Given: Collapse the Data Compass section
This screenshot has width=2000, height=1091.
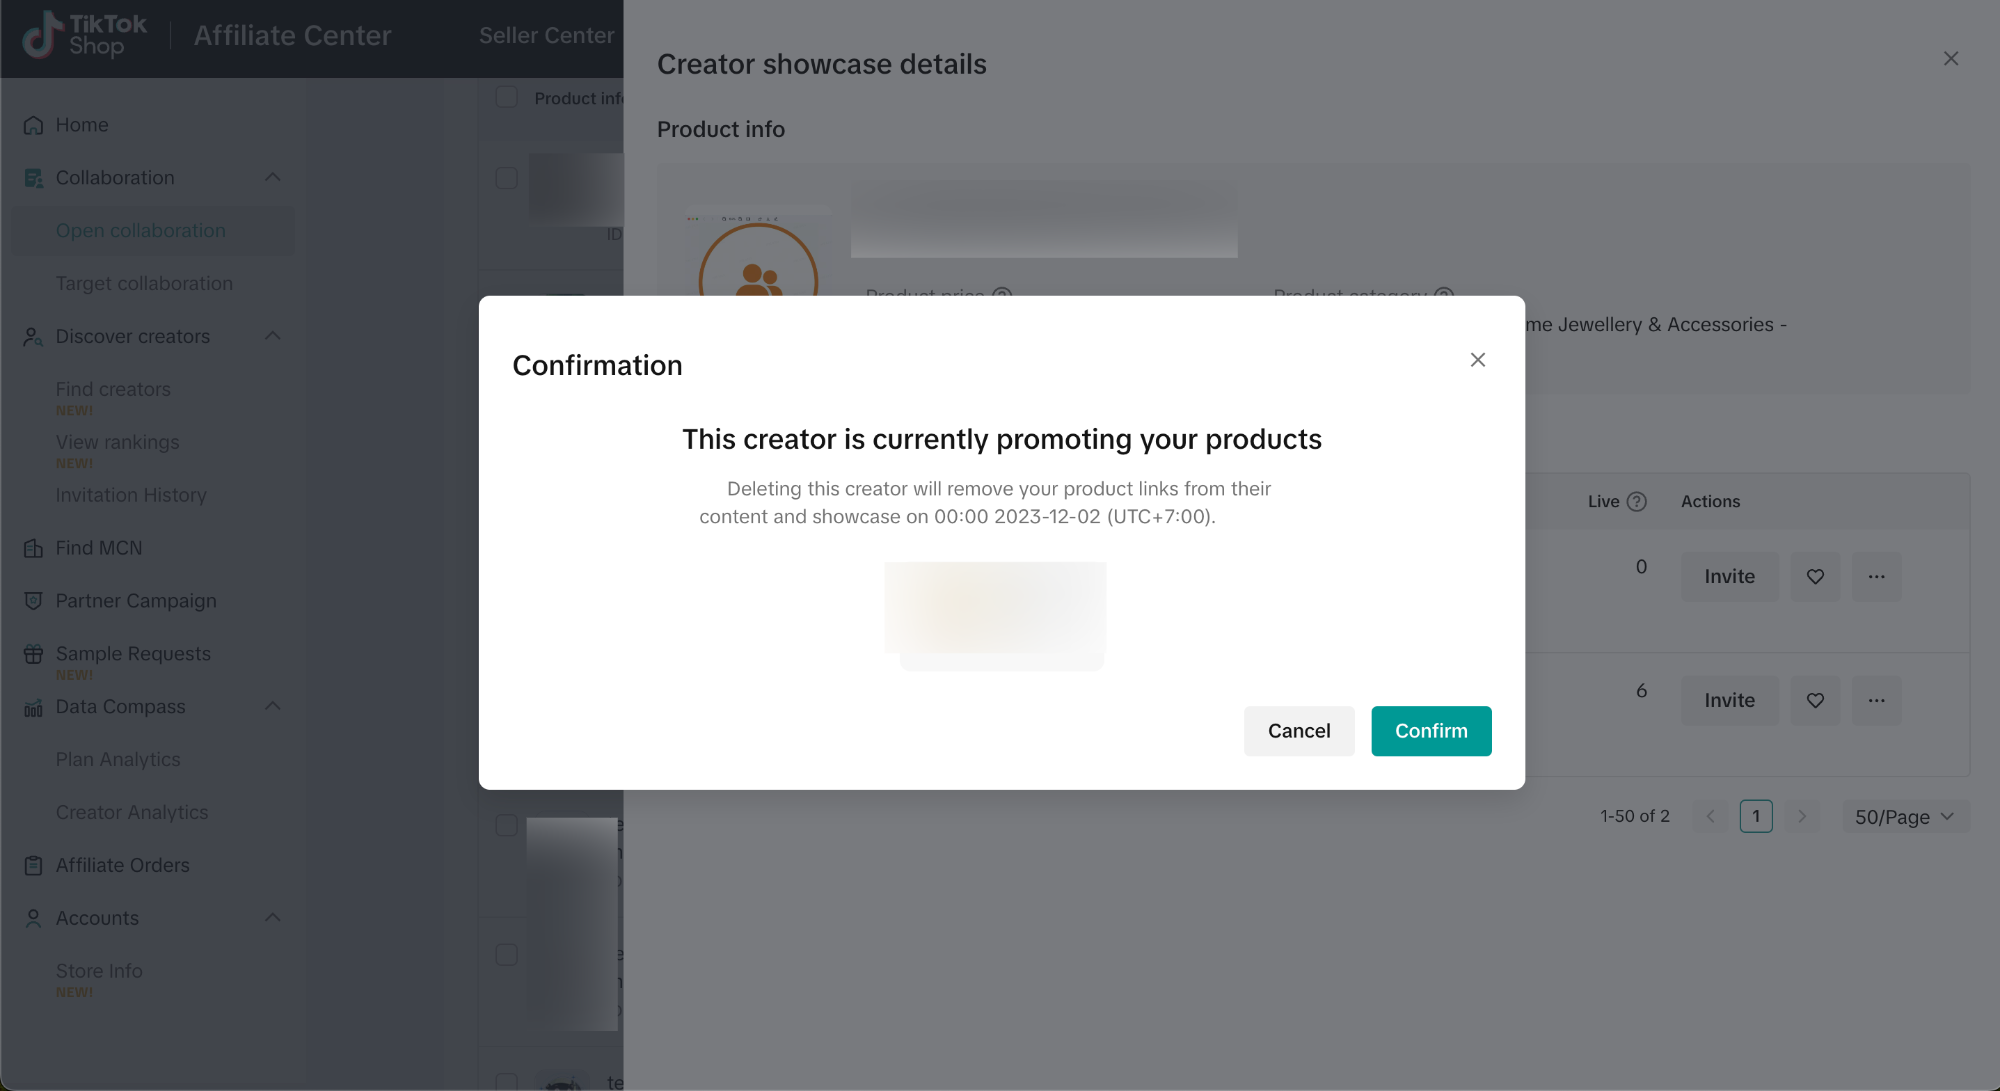Looking at the screenshot, I should click(x=272, y=706).
